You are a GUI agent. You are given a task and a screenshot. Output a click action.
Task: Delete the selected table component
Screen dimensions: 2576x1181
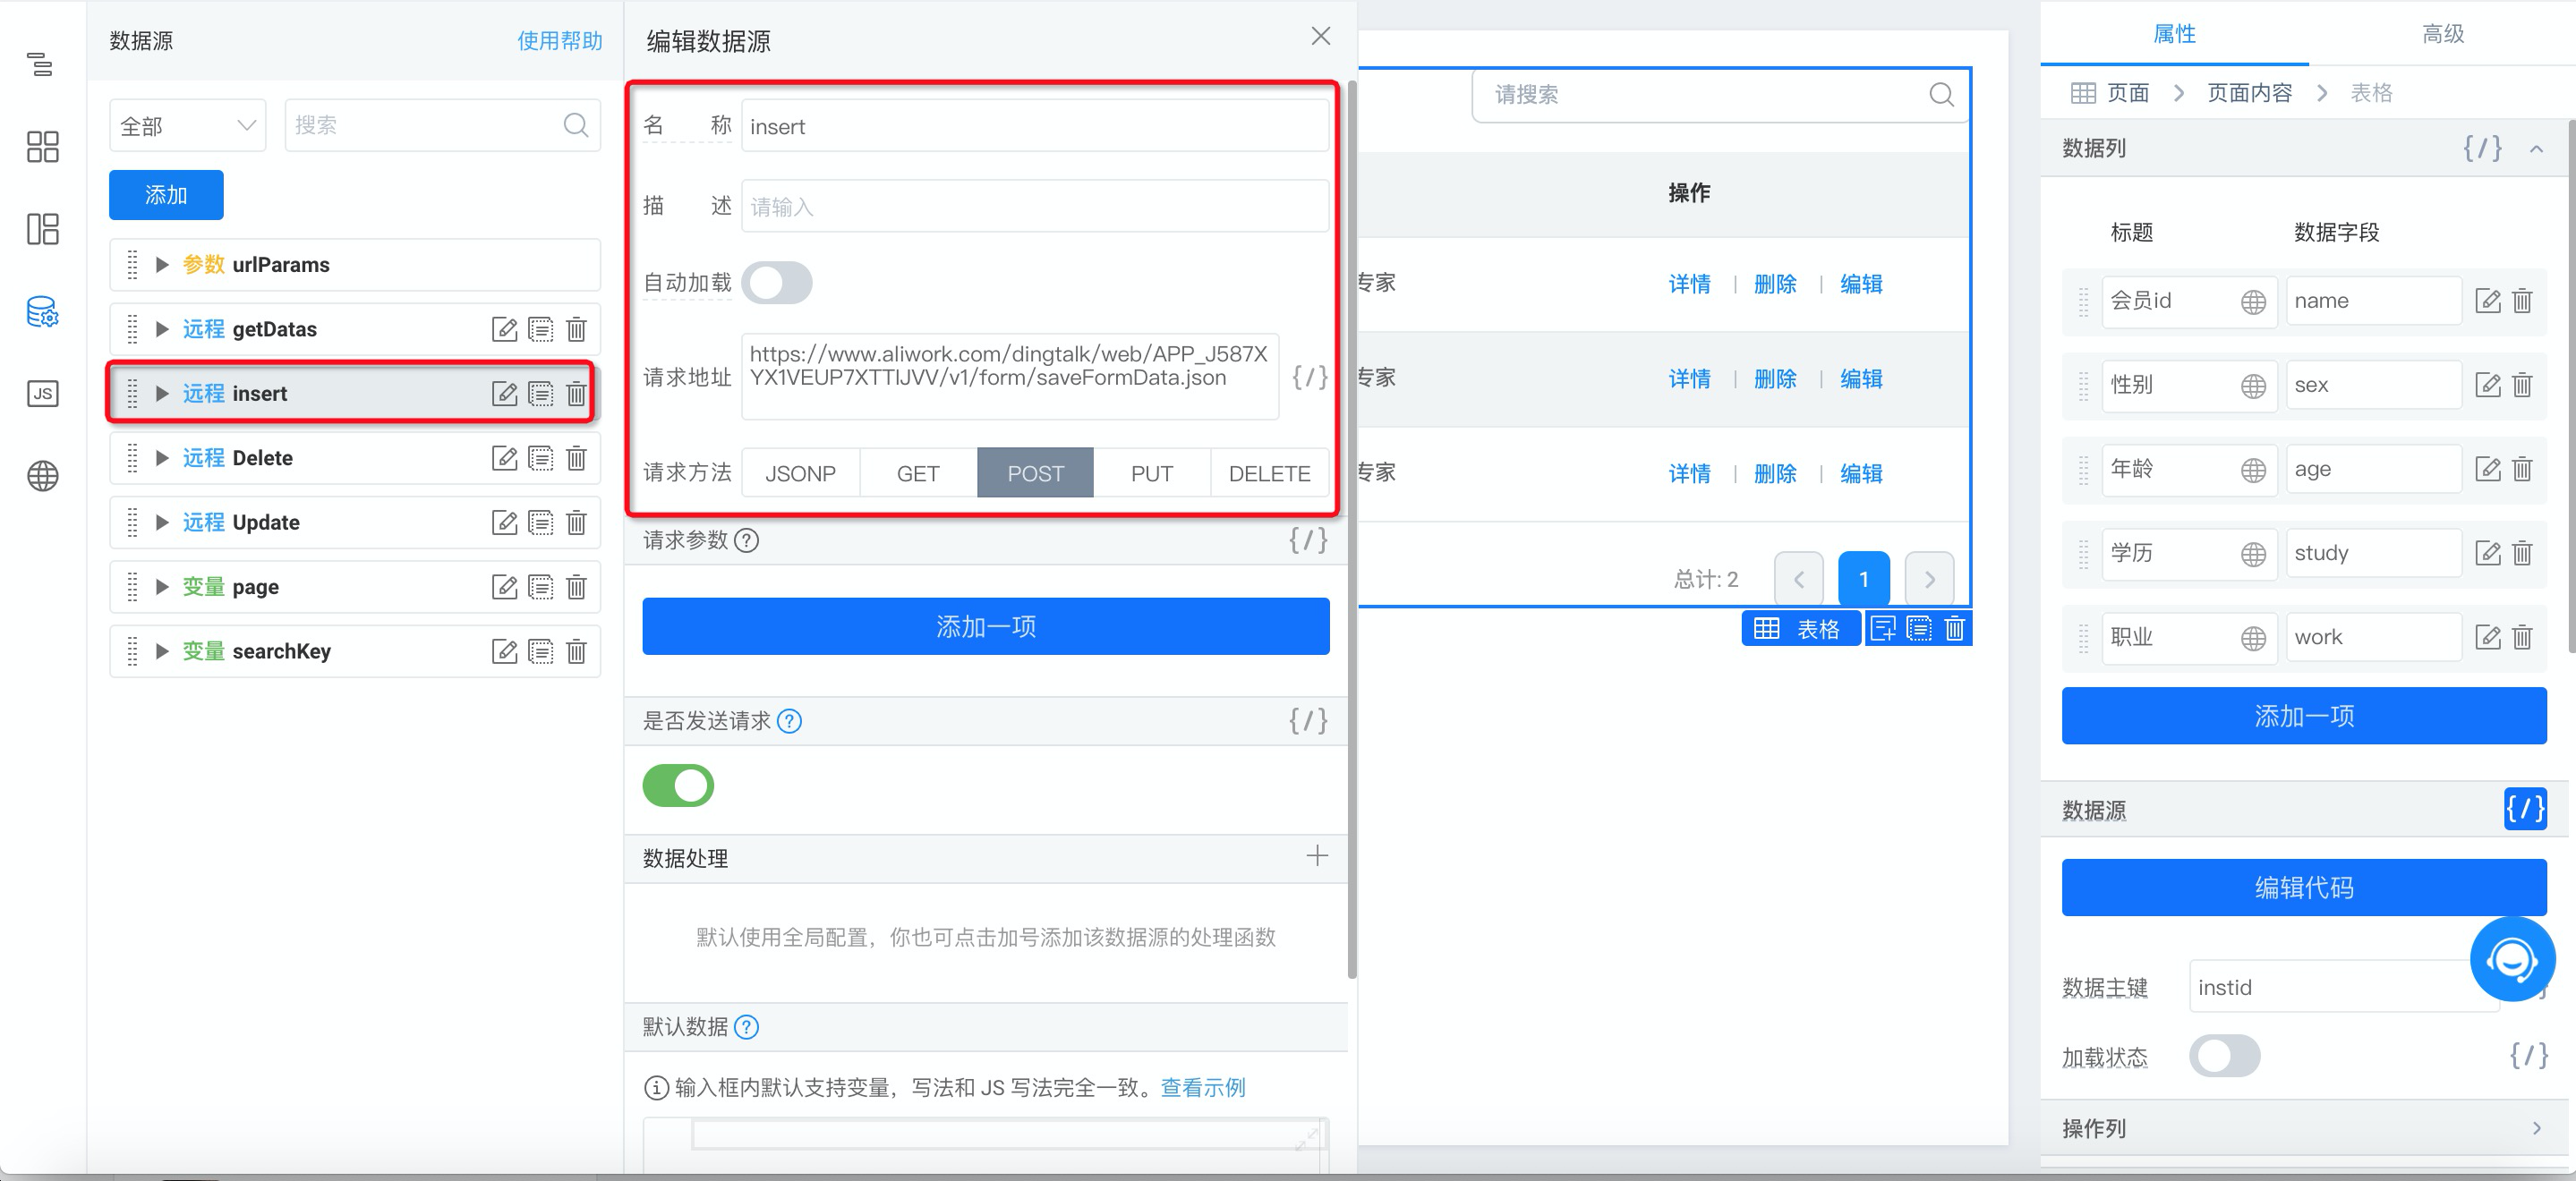(1954, 628)
